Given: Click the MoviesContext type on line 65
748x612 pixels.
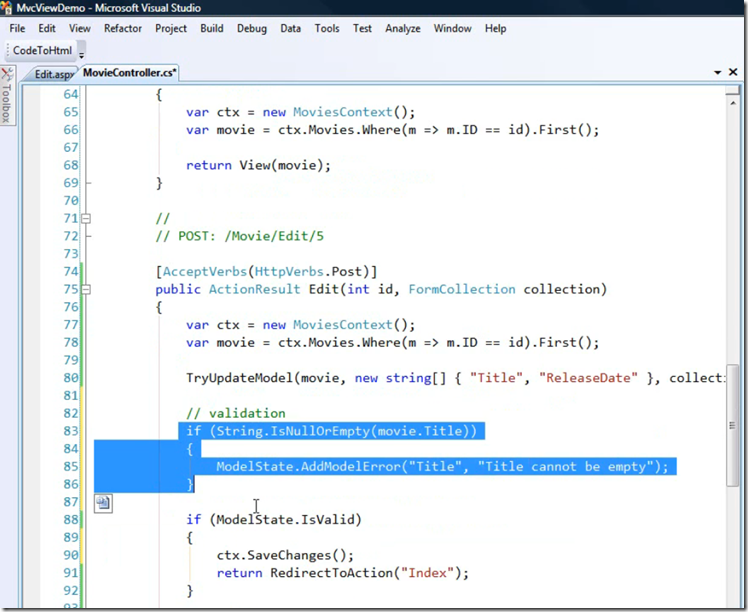Looking at the screenshot, I should (x=342, y=112).
